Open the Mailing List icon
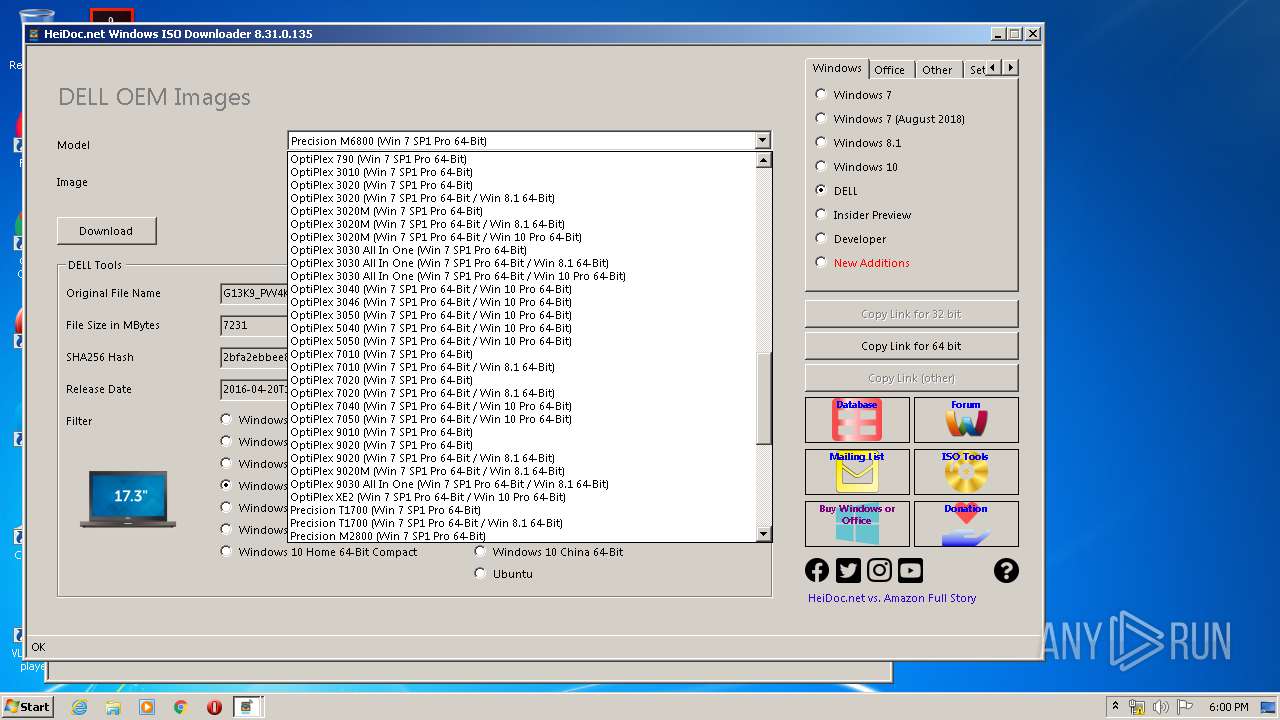The width and height of the screenshot is (1280, 720). click(857, 472)
